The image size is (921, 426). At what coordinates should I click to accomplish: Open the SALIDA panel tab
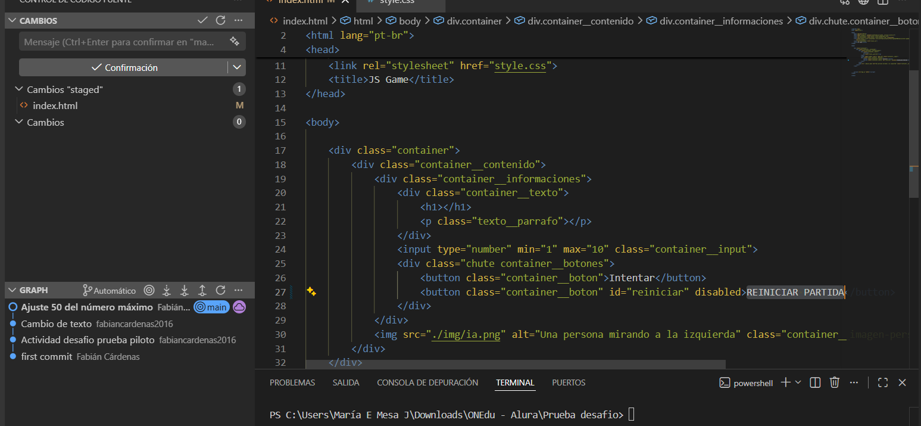click(x=346, y=383)
